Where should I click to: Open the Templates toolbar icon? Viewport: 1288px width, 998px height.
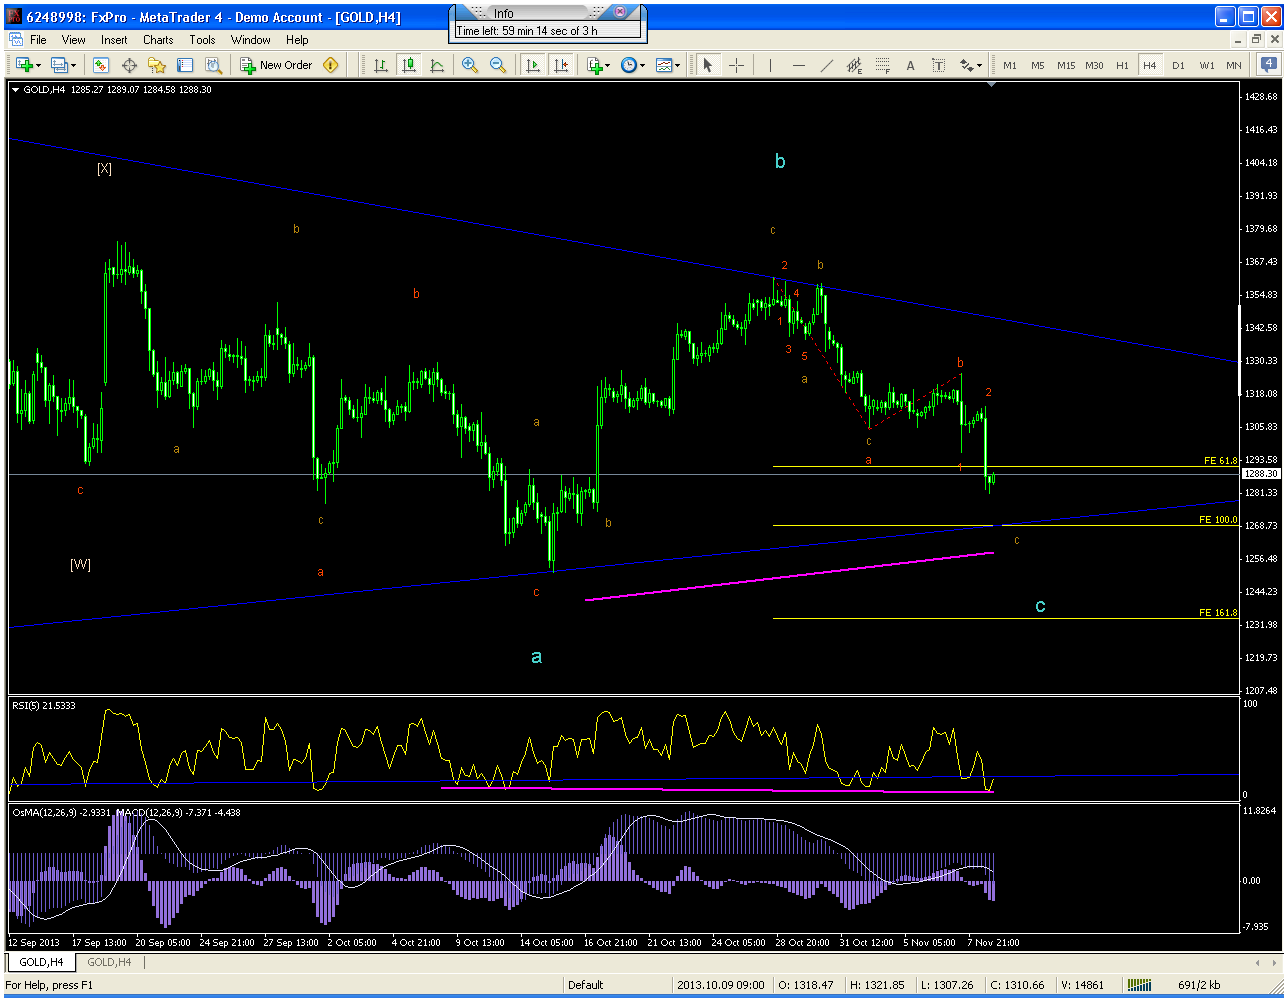click(x=664, y=65)
